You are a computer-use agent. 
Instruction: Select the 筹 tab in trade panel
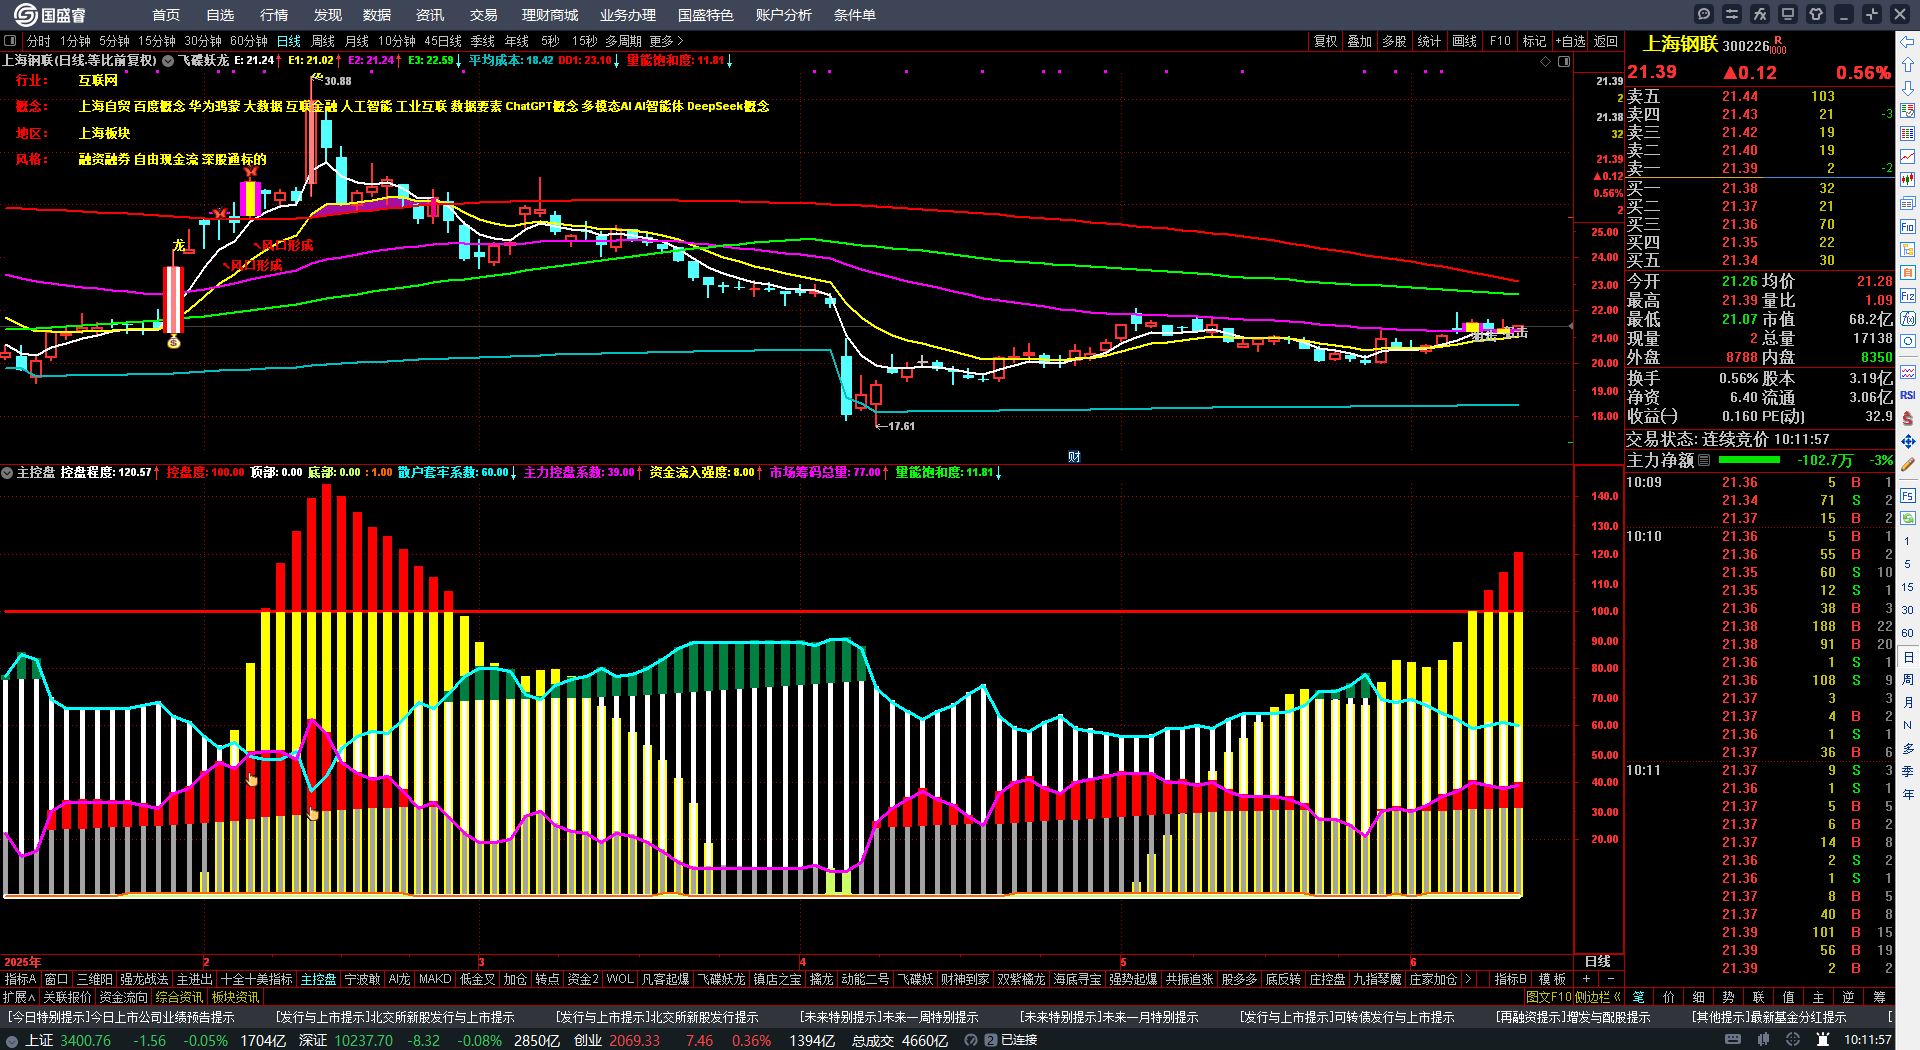1879,997
